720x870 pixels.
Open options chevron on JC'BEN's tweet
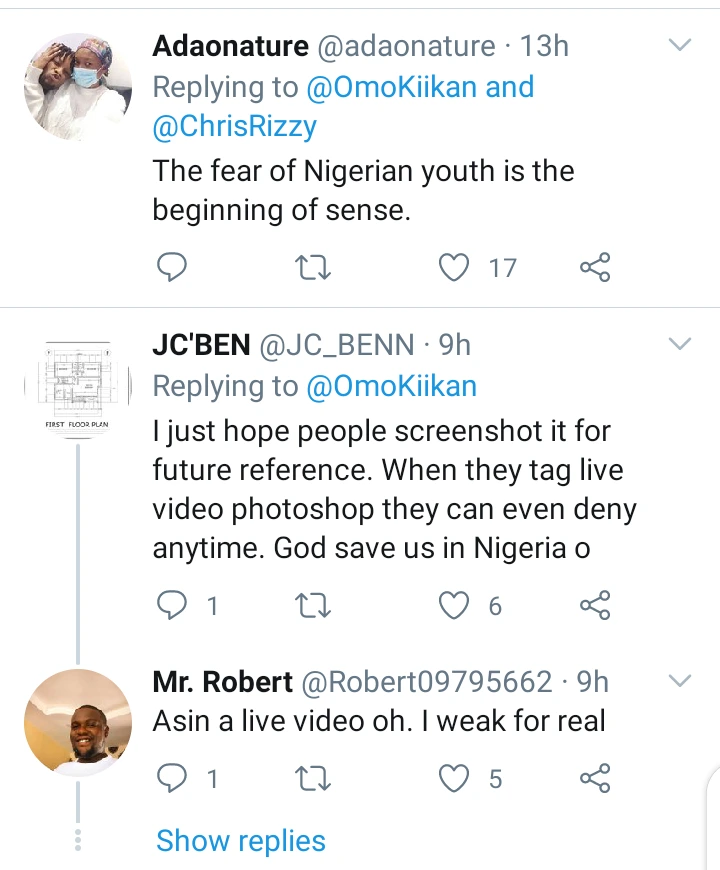[680, 344]
